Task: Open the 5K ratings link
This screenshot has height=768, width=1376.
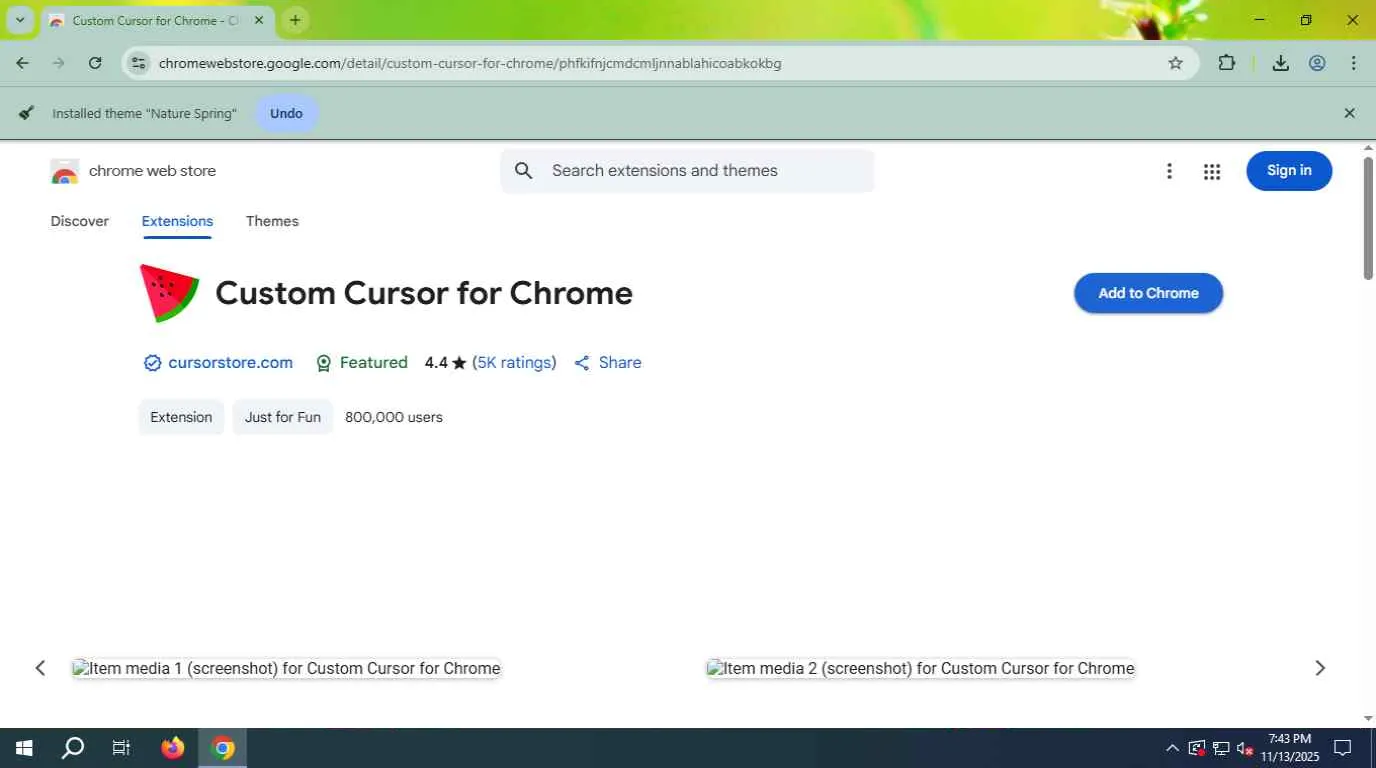Action: [x=514, y=363]
